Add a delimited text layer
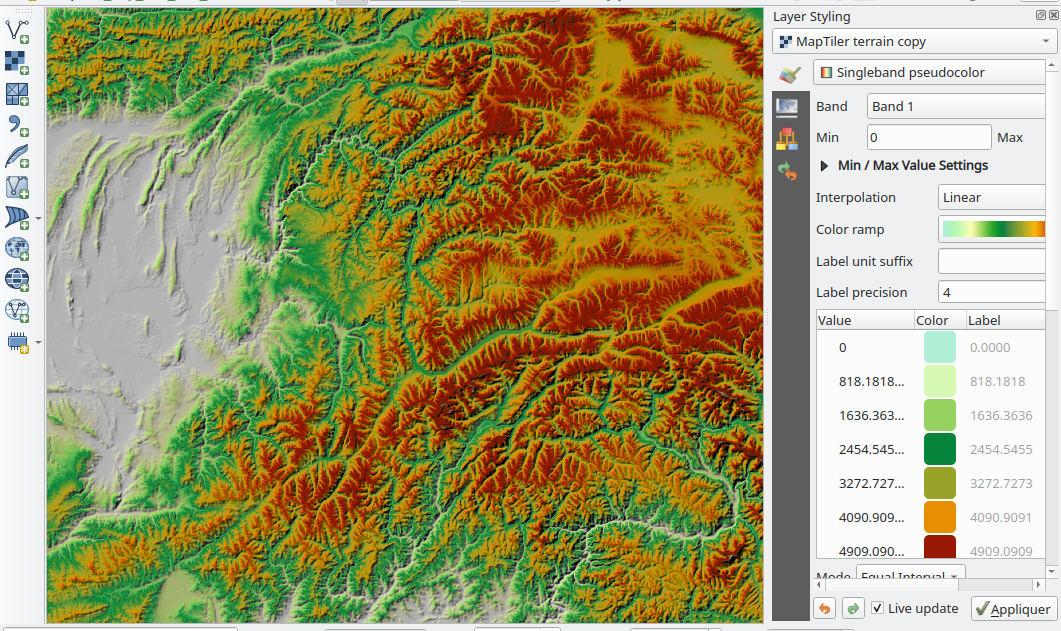The width and height of the screenshot is (1061, 631). pyautogui.click(x=16, y=124)
